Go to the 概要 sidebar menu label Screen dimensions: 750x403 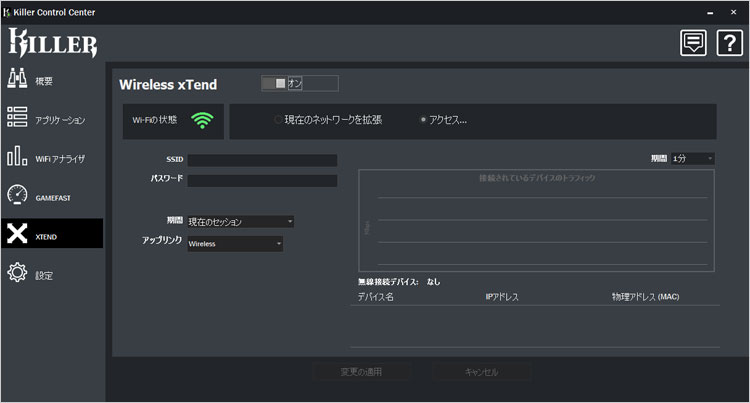click(44, 81)
